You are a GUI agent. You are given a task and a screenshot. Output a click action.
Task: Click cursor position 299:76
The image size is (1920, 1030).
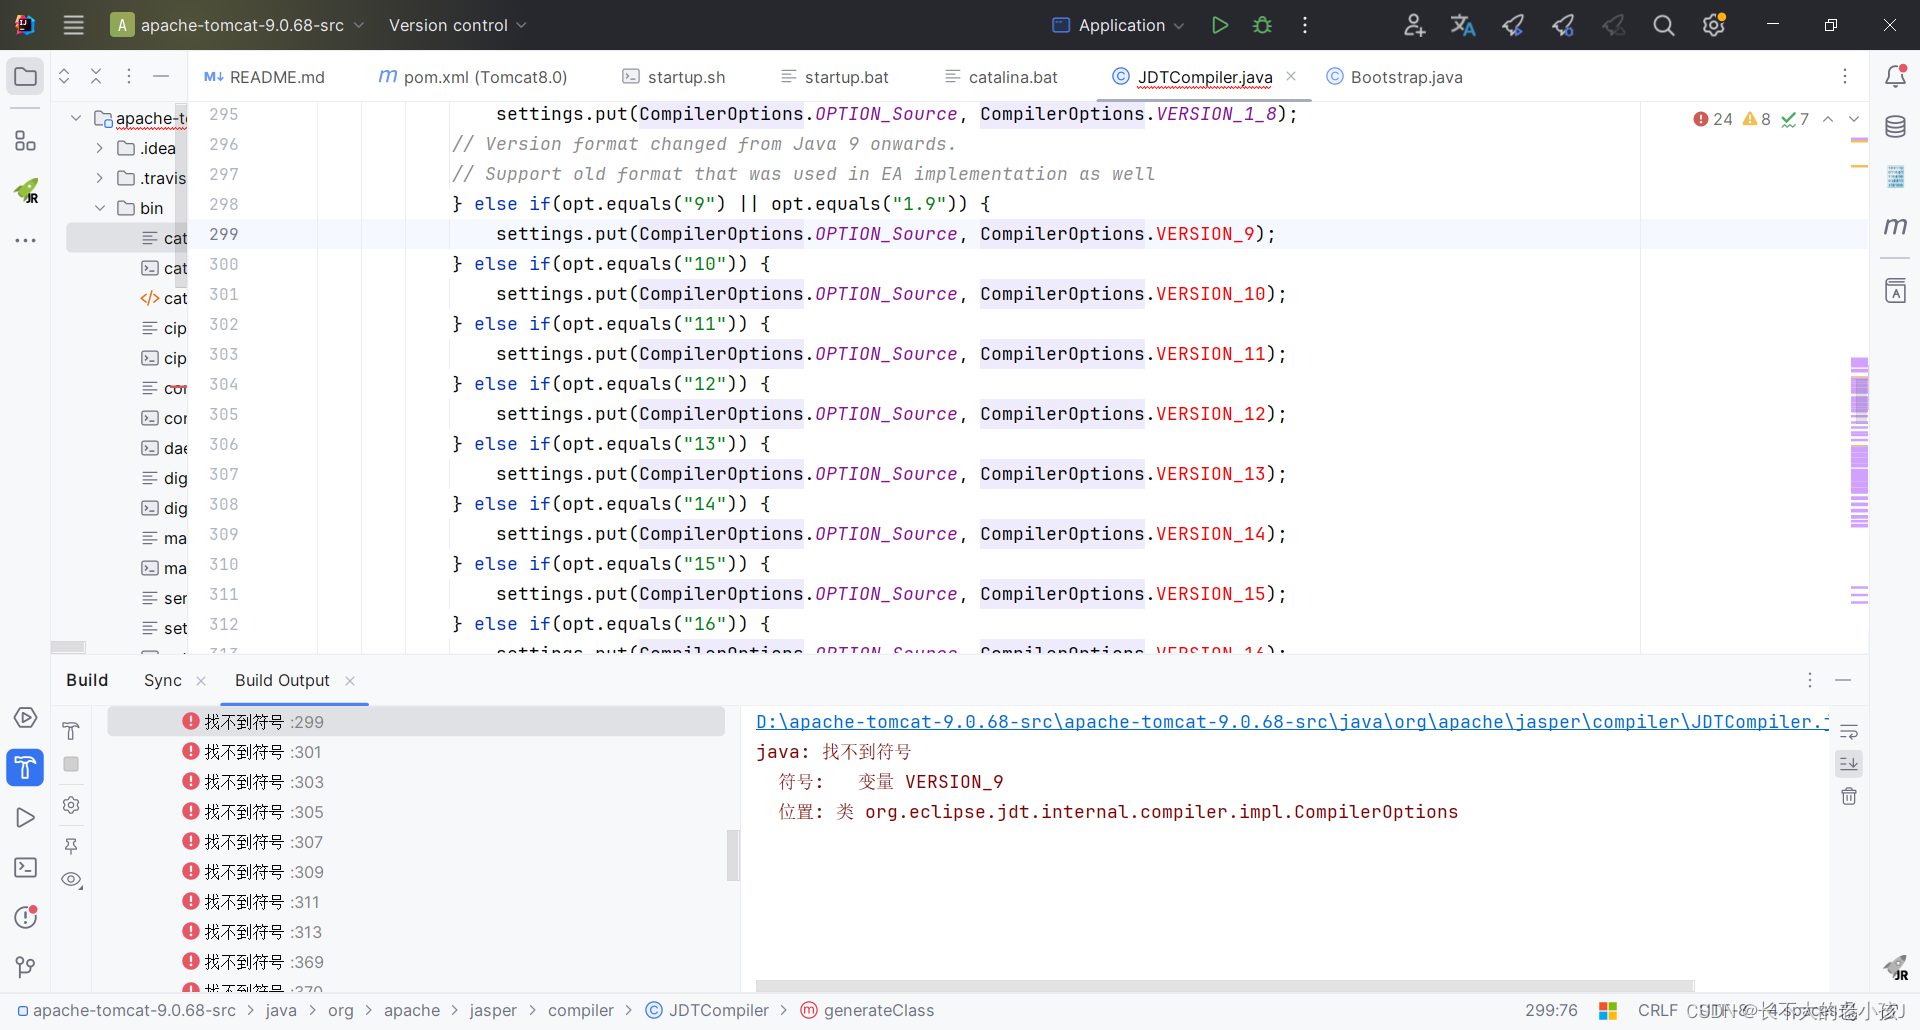[x=1551, y=1010]
